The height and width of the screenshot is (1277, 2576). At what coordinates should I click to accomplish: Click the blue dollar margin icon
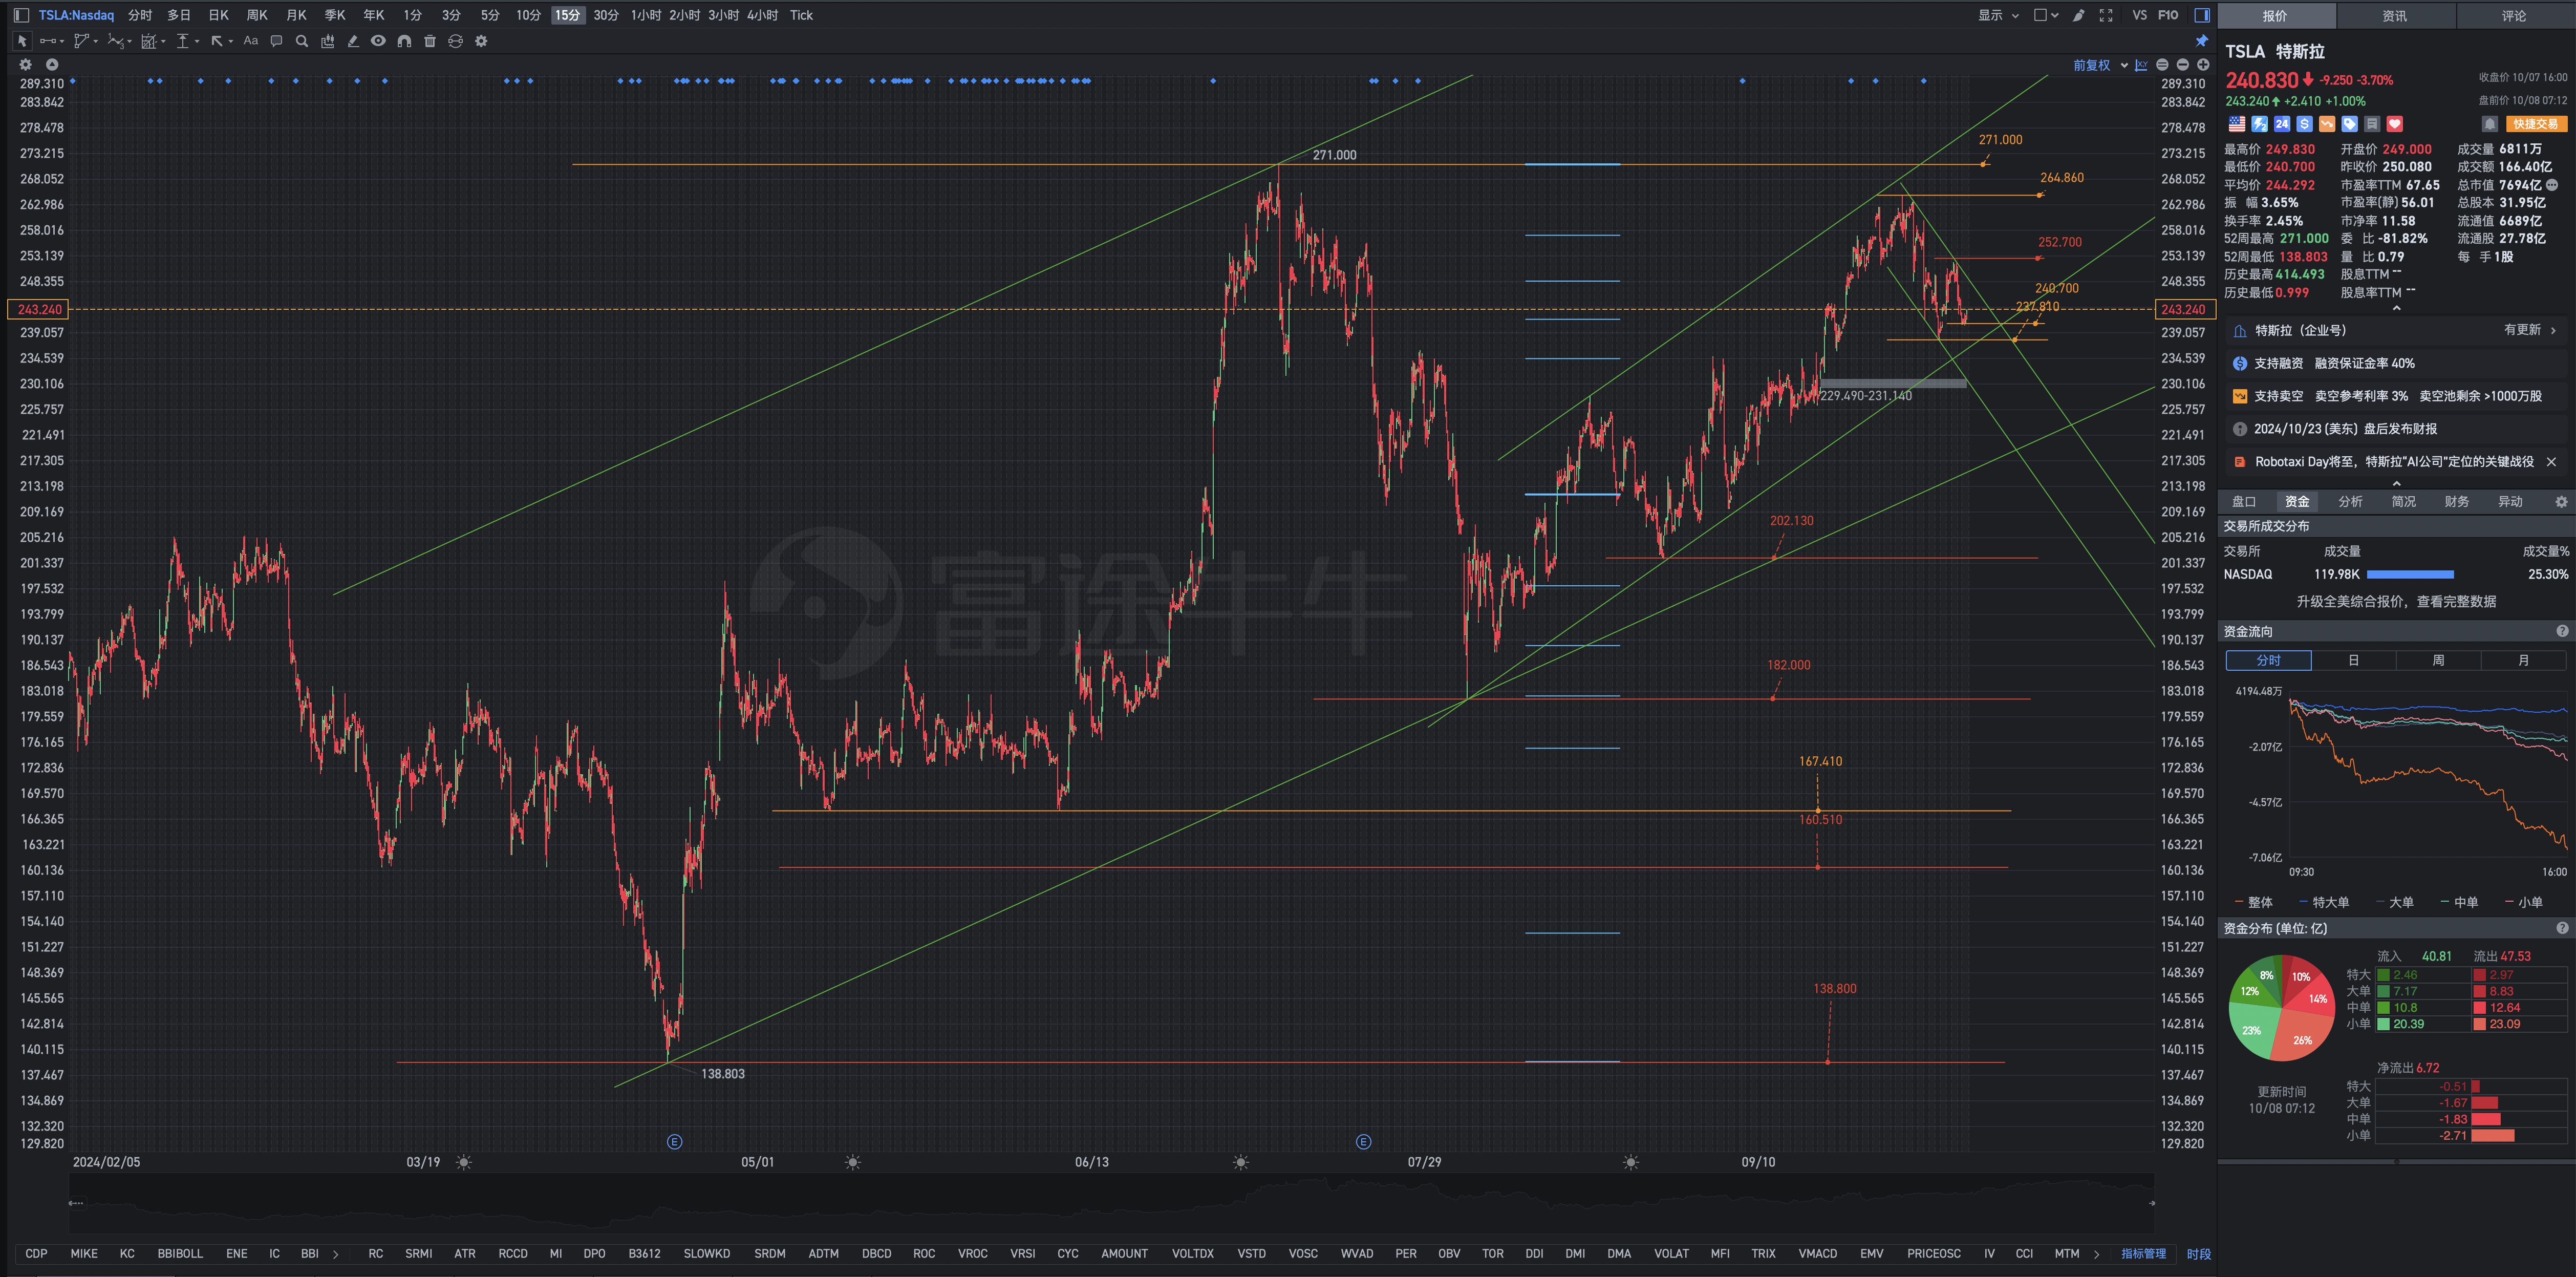[2304, 124]
